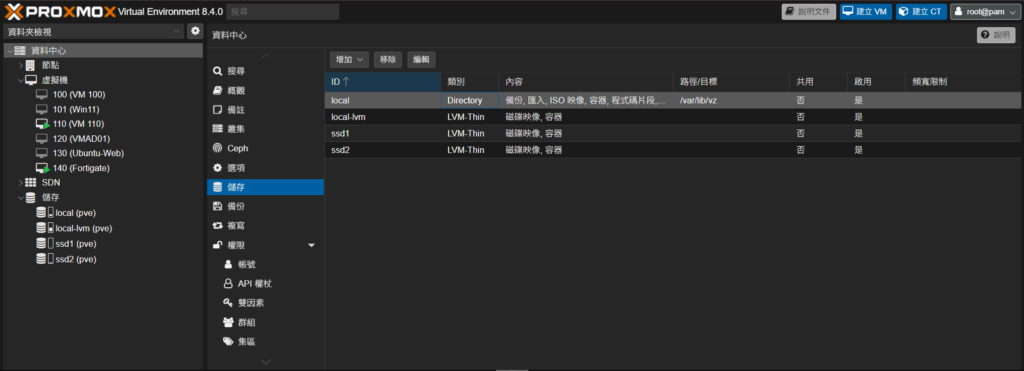Image resolution: width=1024 pixels, height=371 pixels.
Task: Click the 備註 note icon
Action: point(217,110)
